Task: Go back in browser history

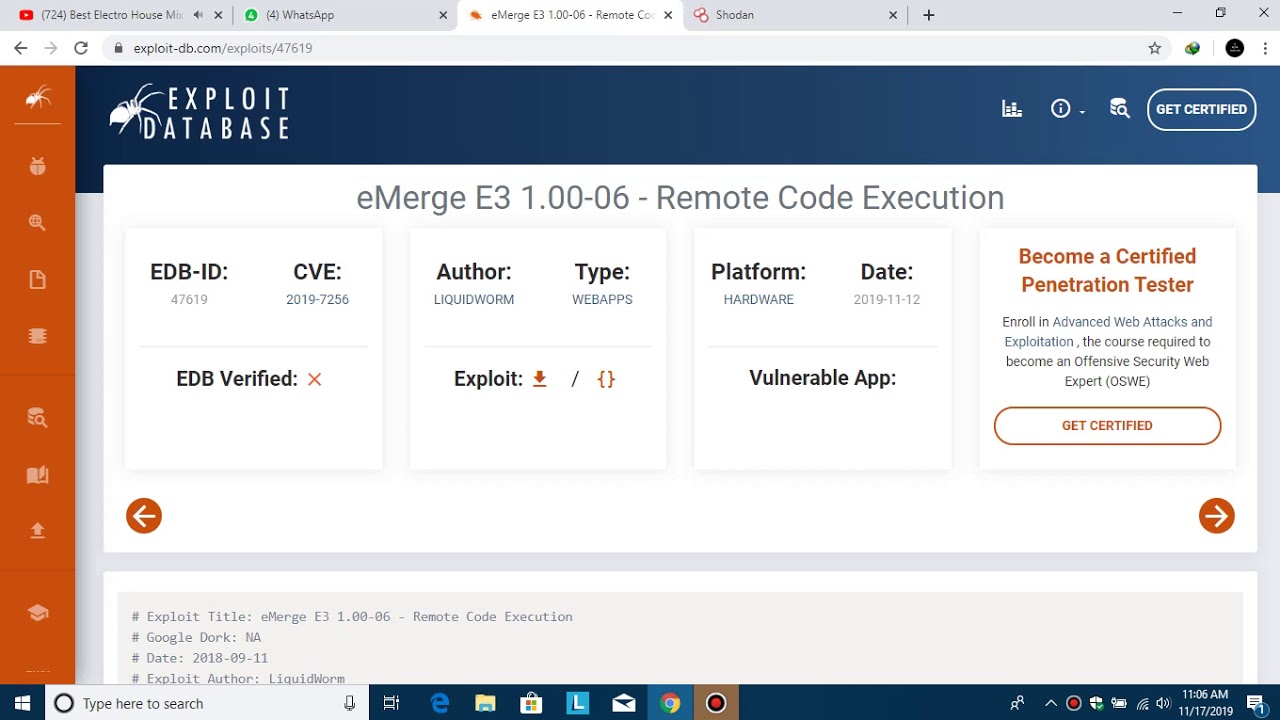Action: [x=20, y=48]
